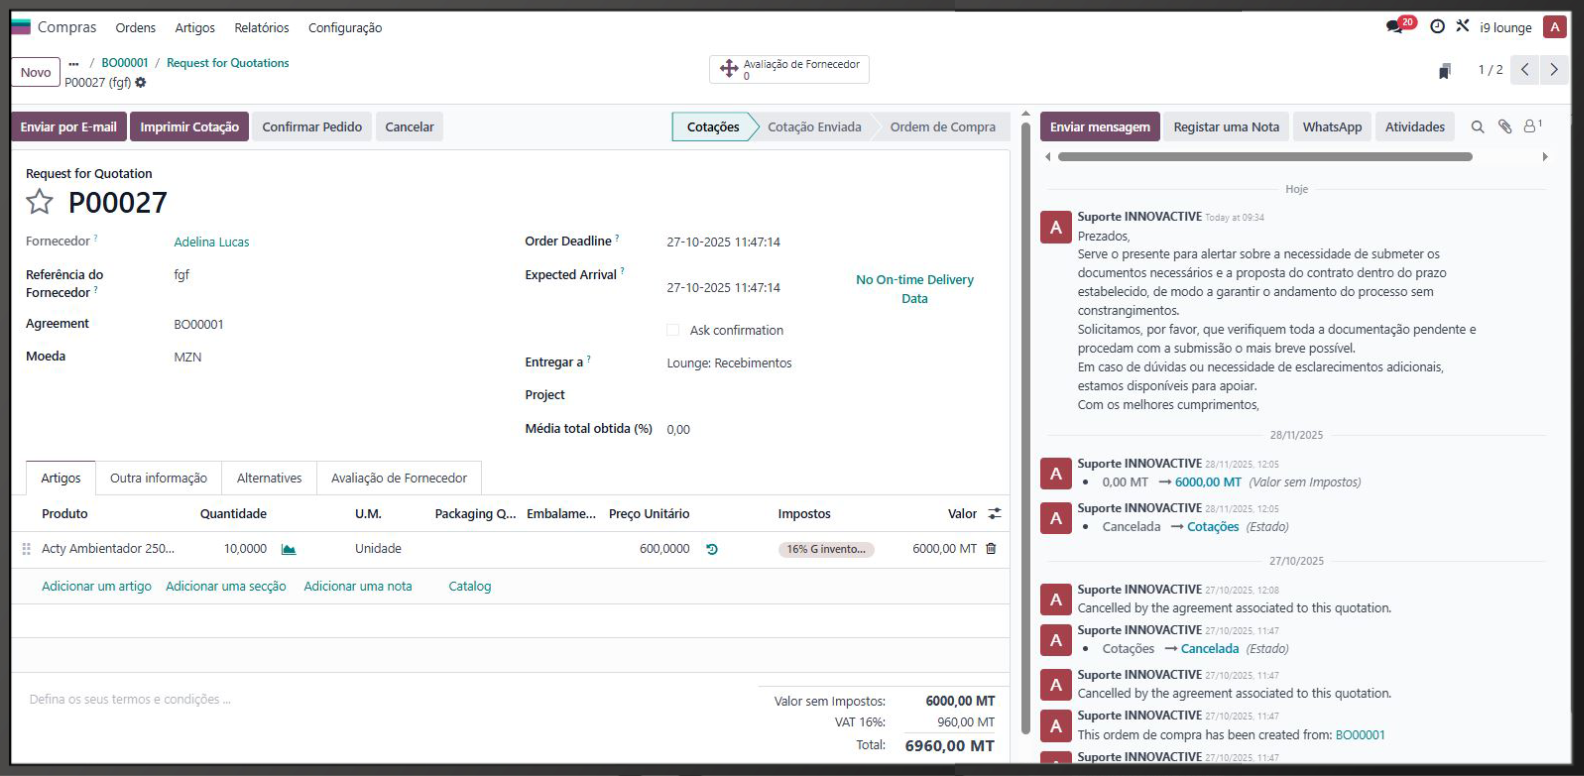
Task: Open the Request for Quotations breadcrumb
Action: coord(228,63)
